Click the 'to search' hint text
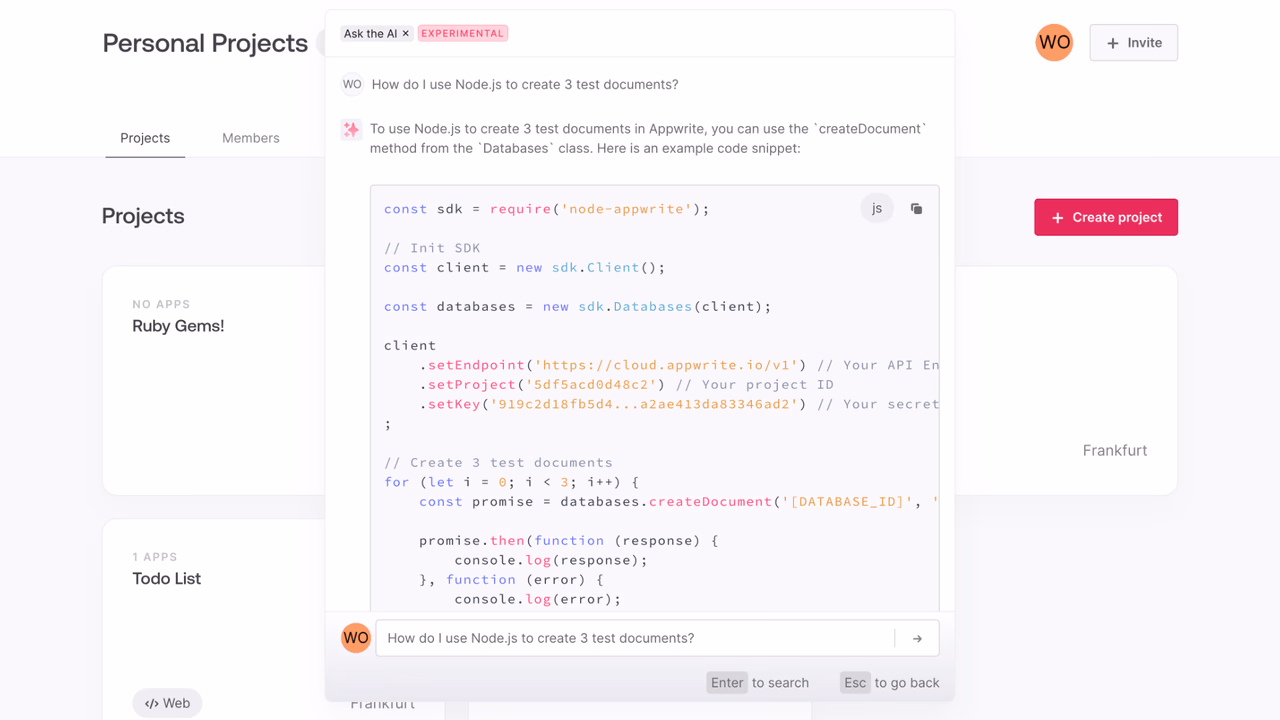 (780, 683)
